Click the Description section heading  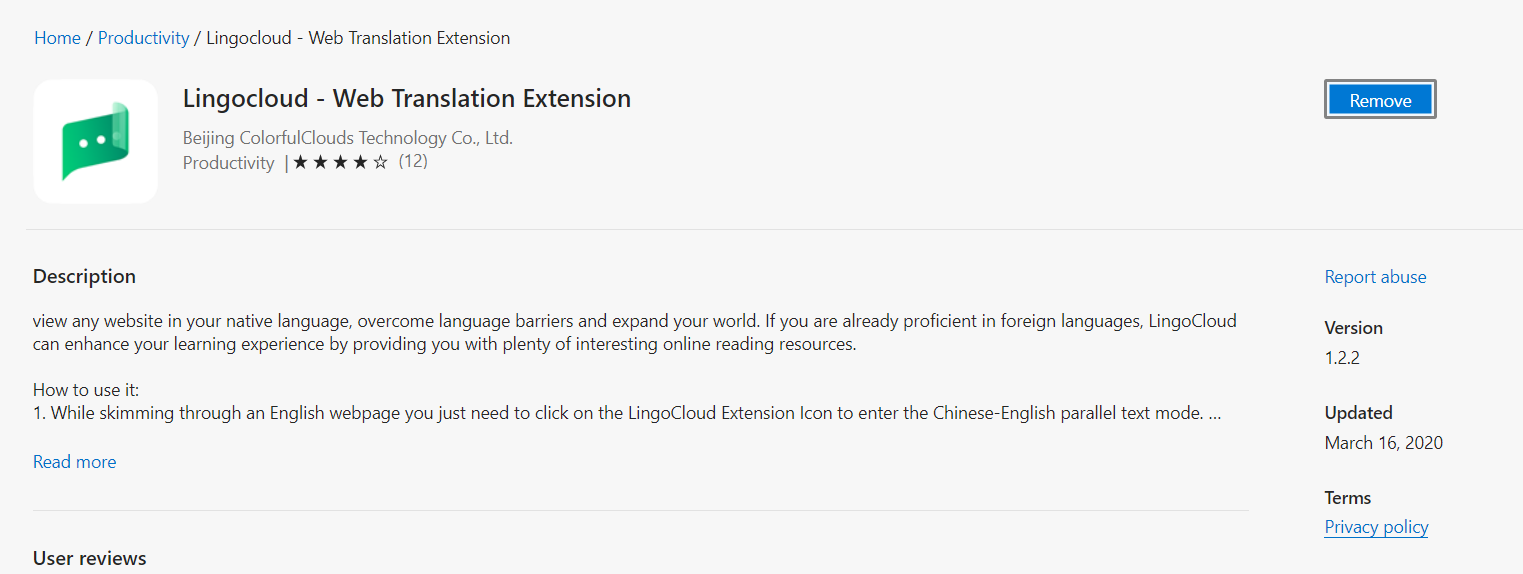(x=84, y=277)
